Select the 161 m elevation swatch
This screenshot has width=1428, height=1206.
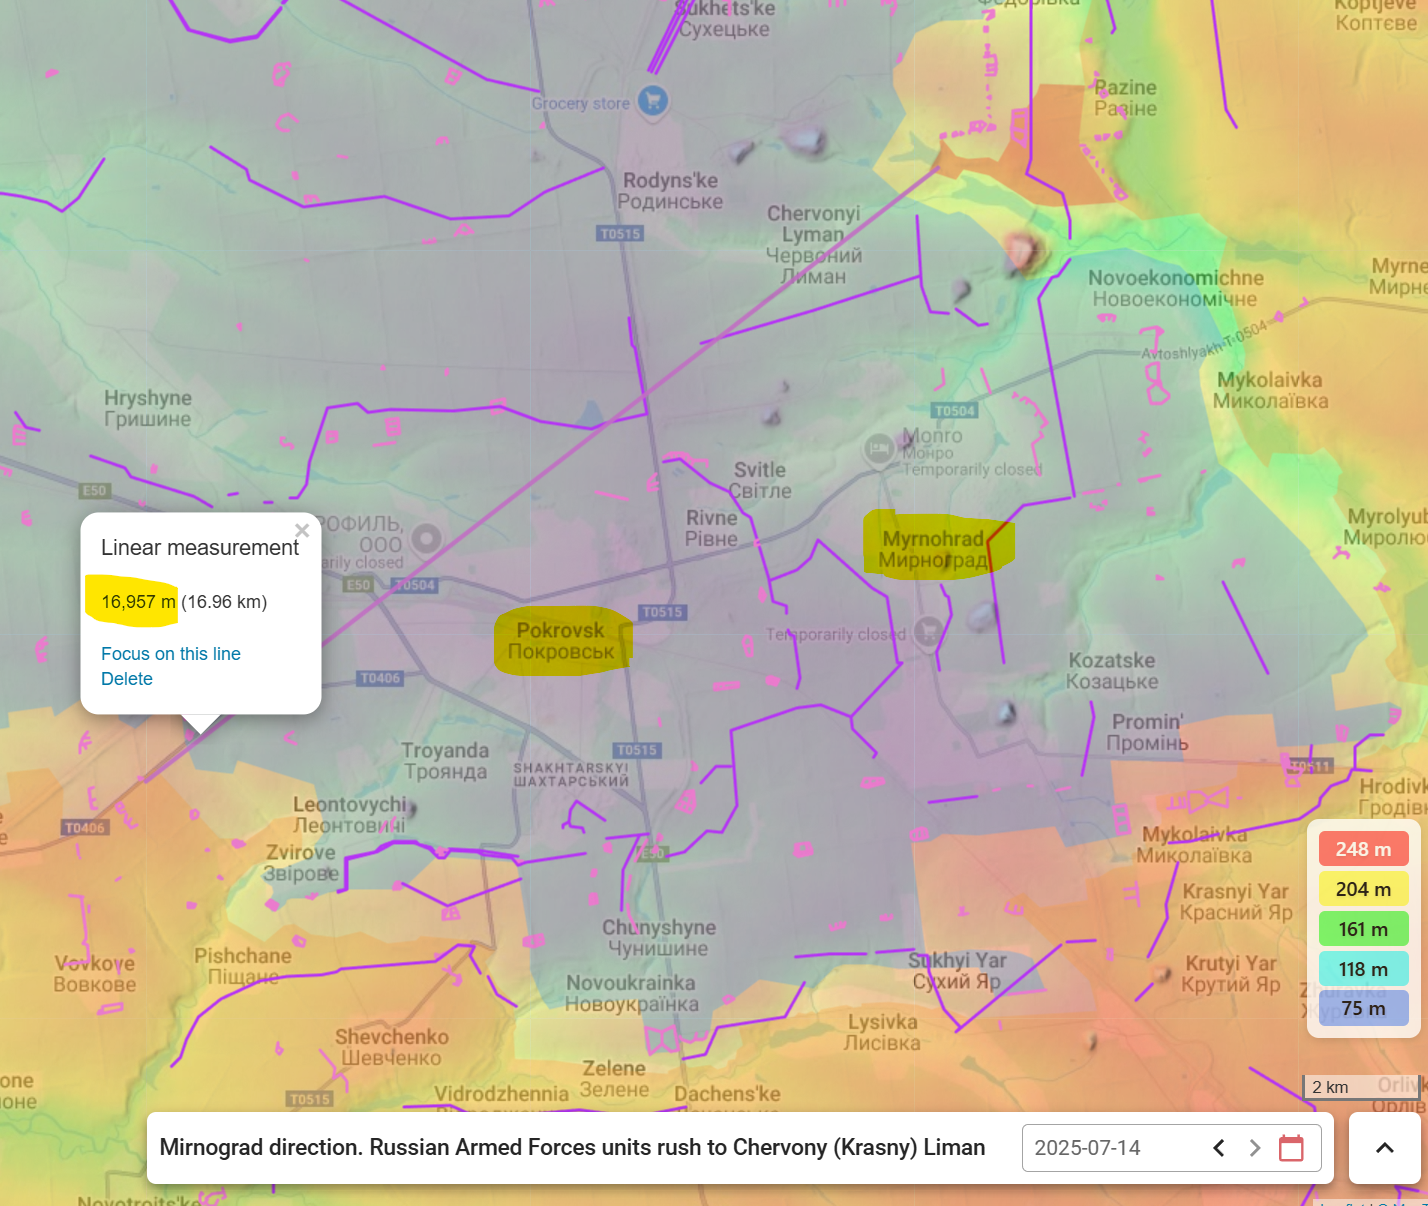coord(1363,929)
